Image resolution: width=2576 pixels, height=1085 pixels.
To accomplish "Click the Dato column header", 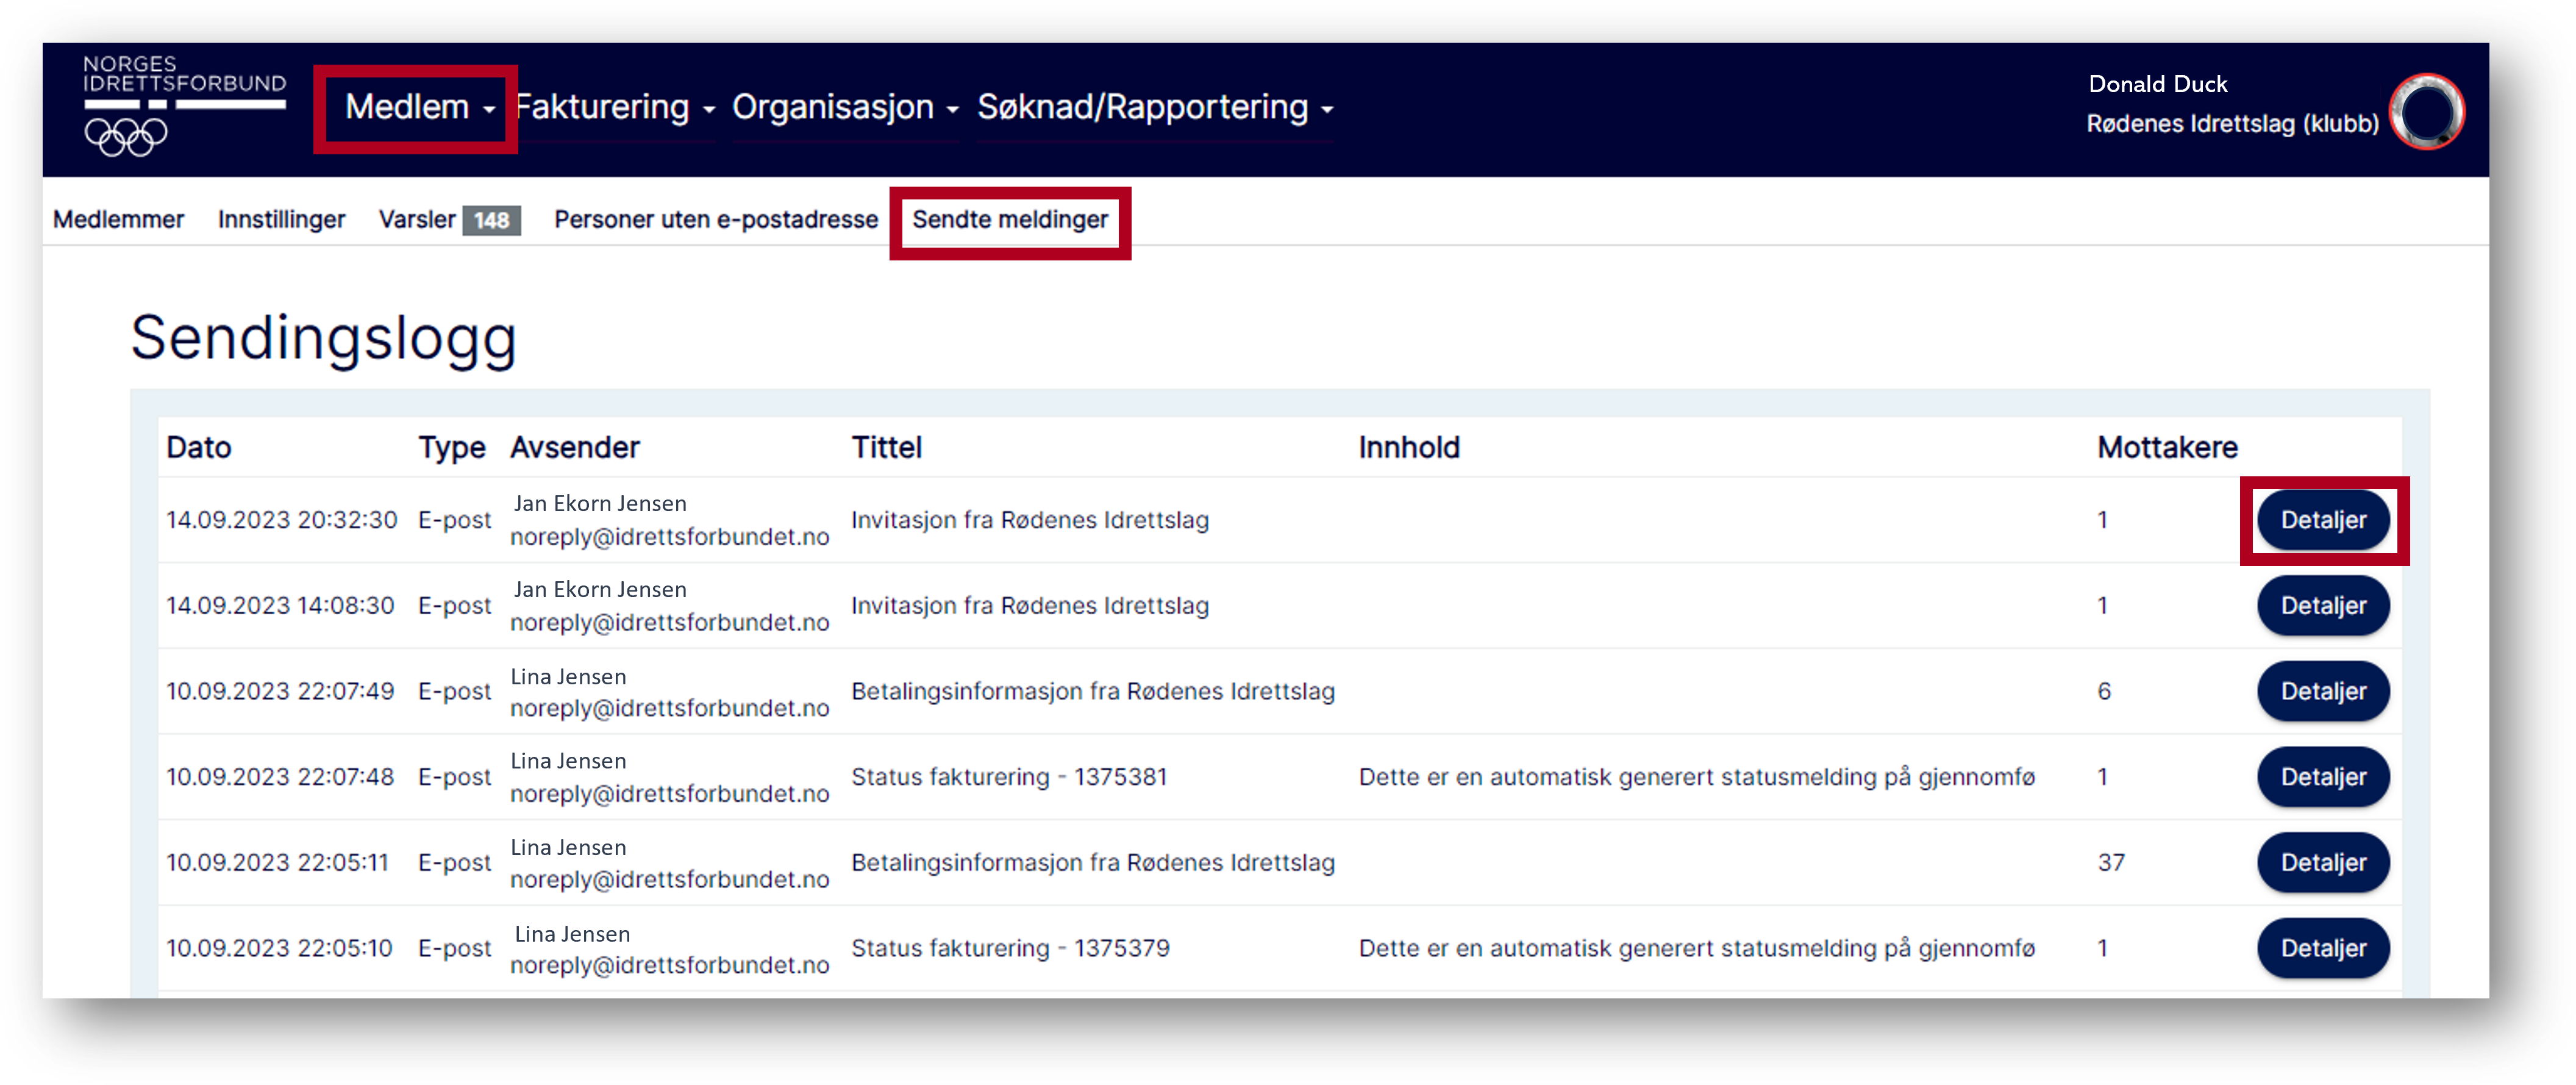I will [199, 447].
